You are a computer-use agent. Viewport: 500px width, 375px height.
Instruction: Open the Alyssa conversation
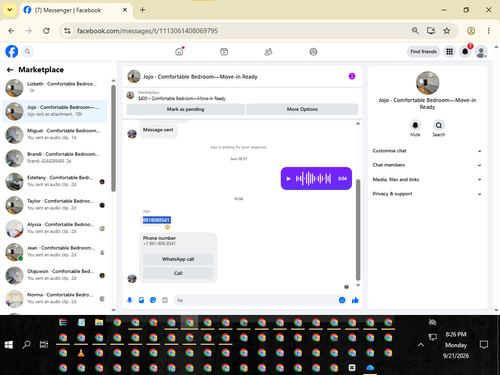pyautogui.click(x=55, y=228)
